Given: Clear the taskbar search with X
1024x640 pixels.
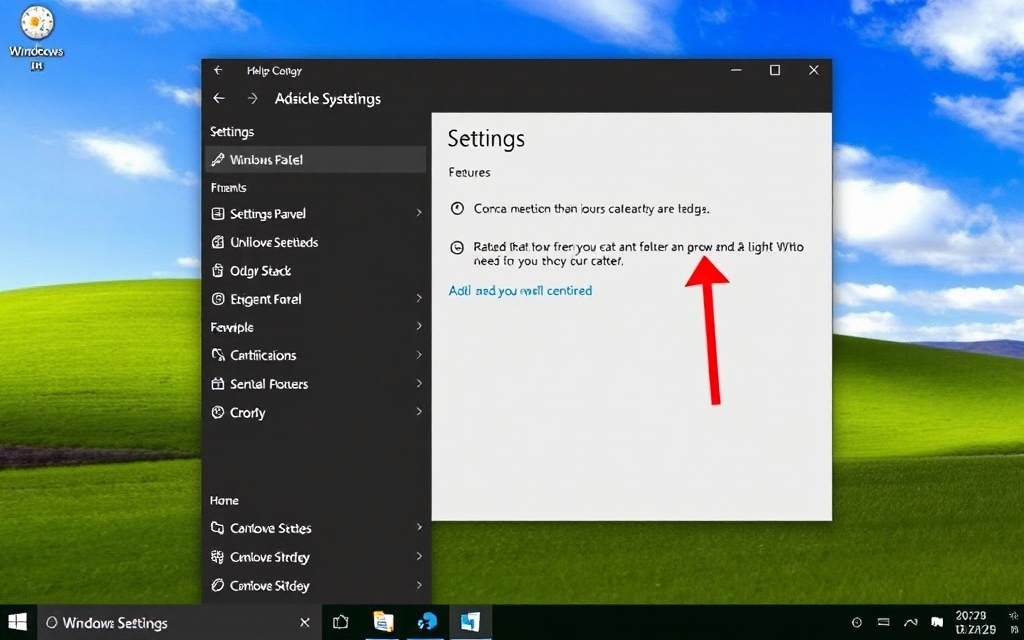Looking at the screenshot, I should [304, 622].
